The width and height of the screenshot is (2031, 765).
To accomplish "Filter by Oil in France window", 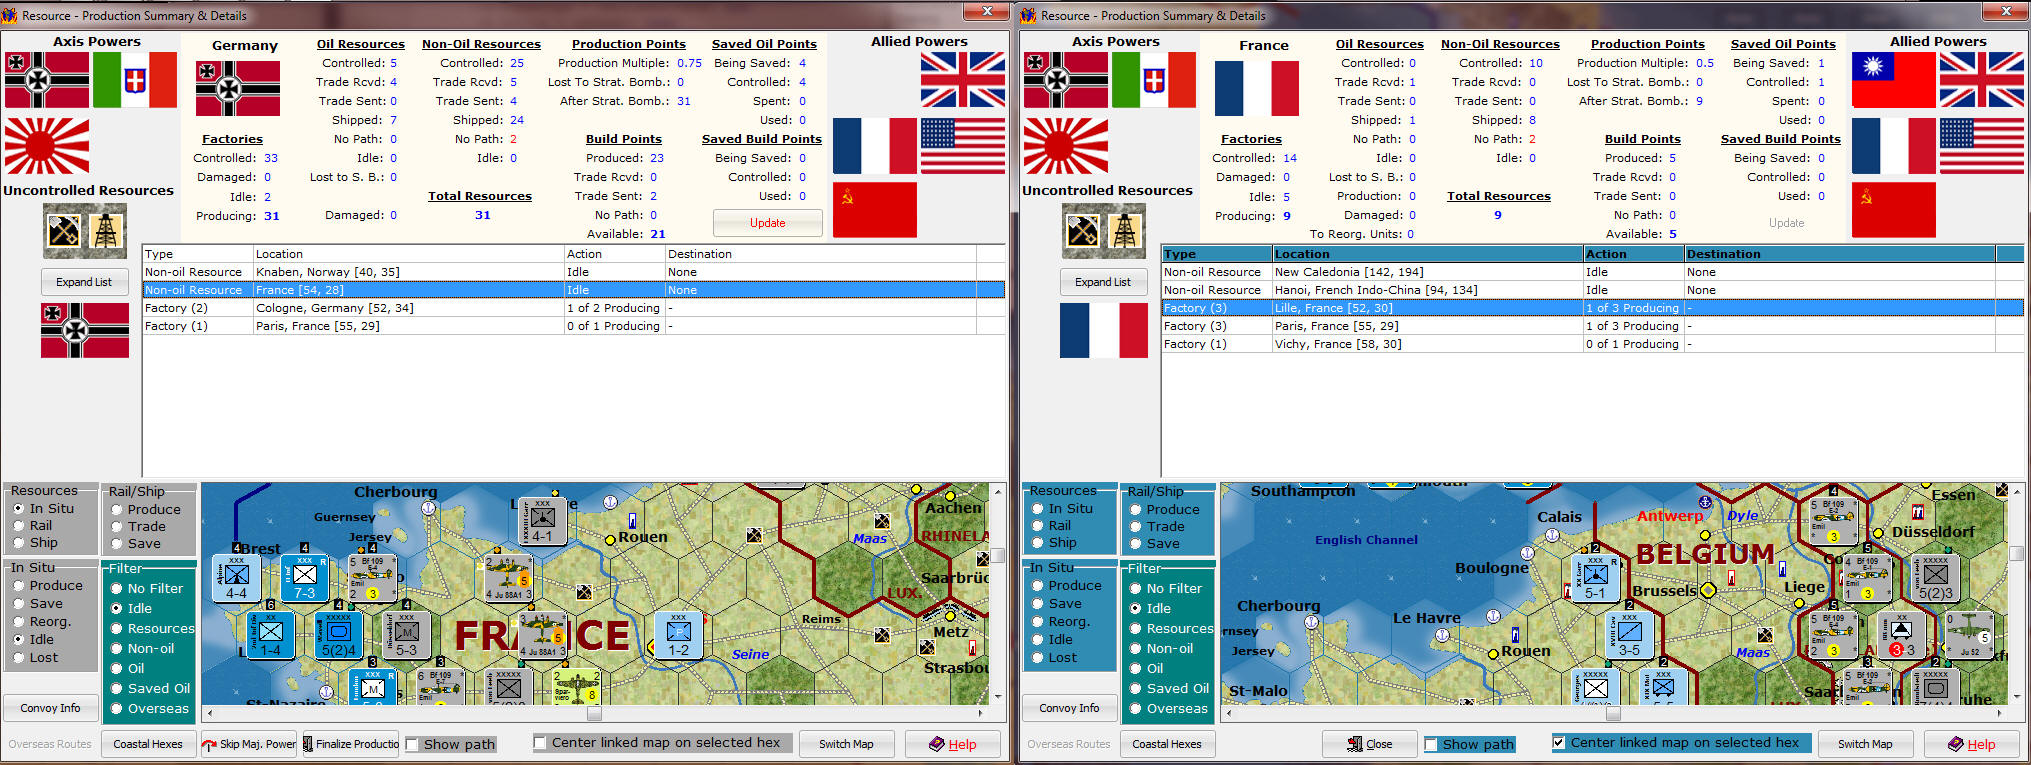I will (x=1136, y=669).
